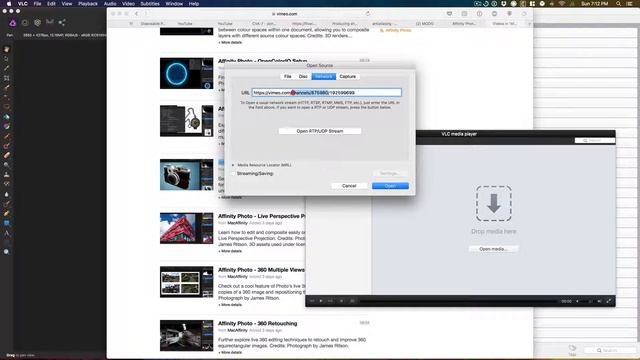Switch to the Photo persona icon
Screen dimensions: 640x360
point(13,23)
